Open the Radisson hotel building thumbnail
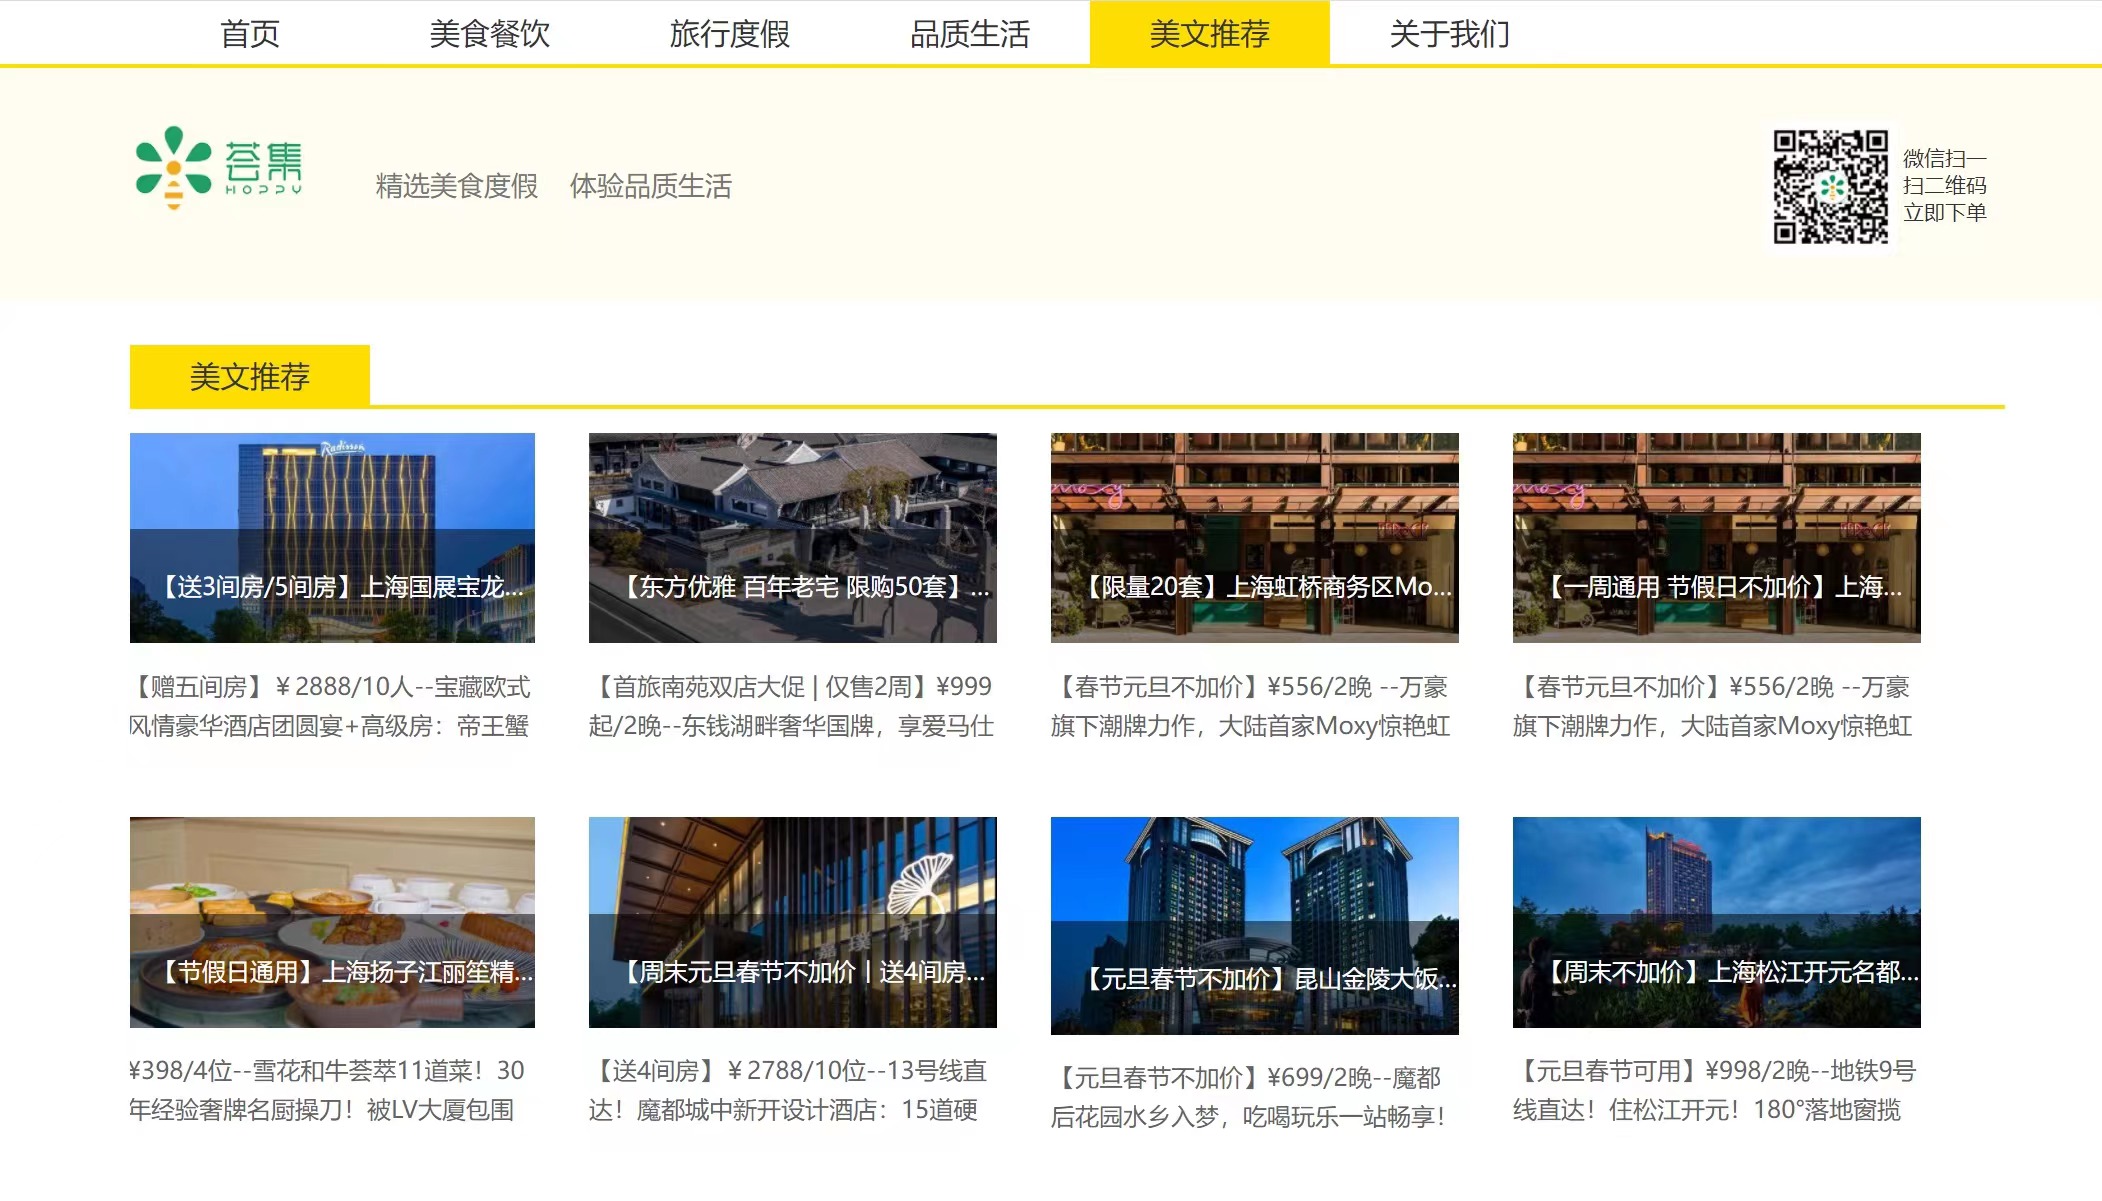 click(x=332, y=537)
